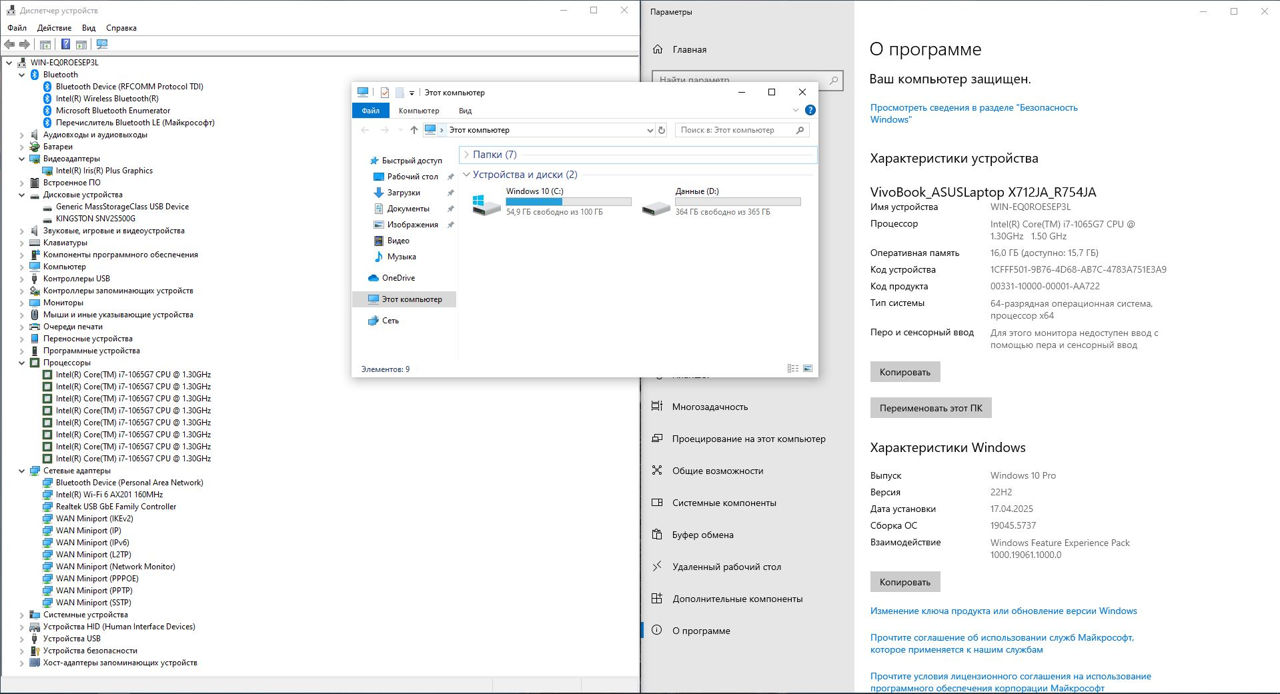The image size is (1280, 694).
Task: Open Explorer help with the blue question-mark icon
Action: tap(810, 110)
